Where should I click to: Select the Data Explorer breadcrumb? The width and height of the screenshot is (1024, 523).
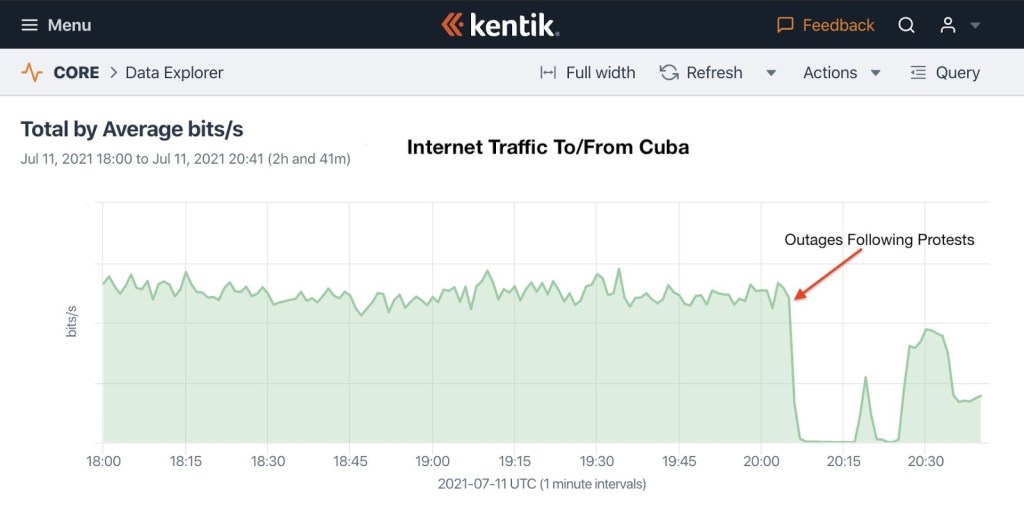click(174, 73)
